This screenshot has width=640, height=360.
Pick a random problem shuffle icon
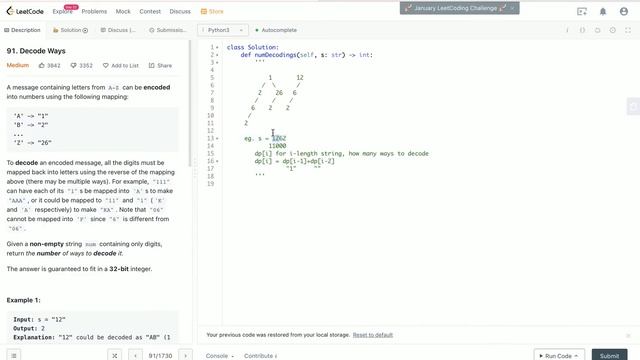point(115,356)
